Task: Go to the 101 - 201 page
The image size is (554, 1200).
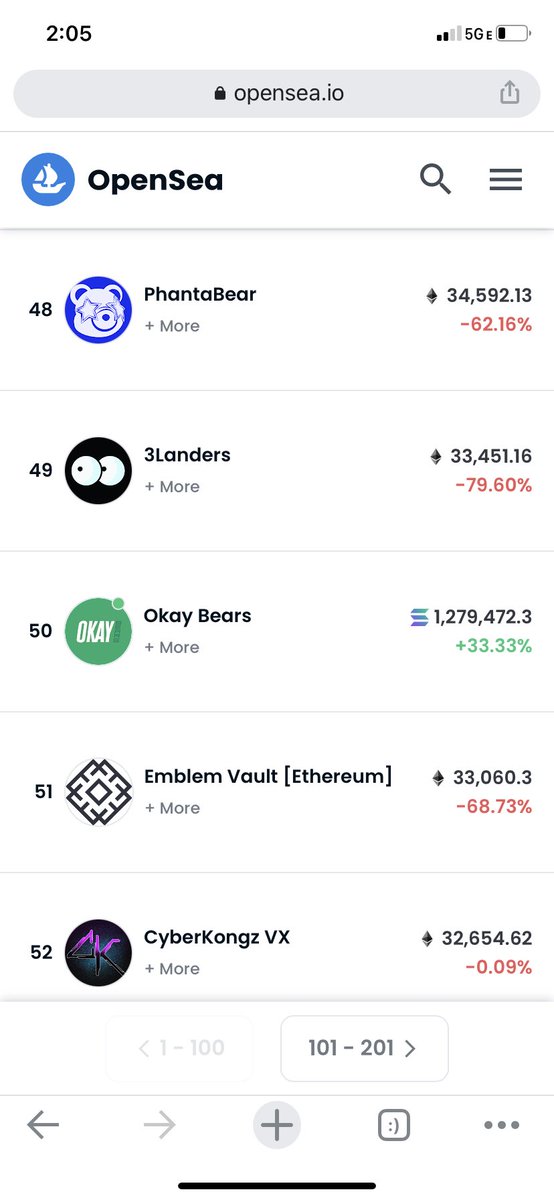Action: click(x=364, y=1048)
